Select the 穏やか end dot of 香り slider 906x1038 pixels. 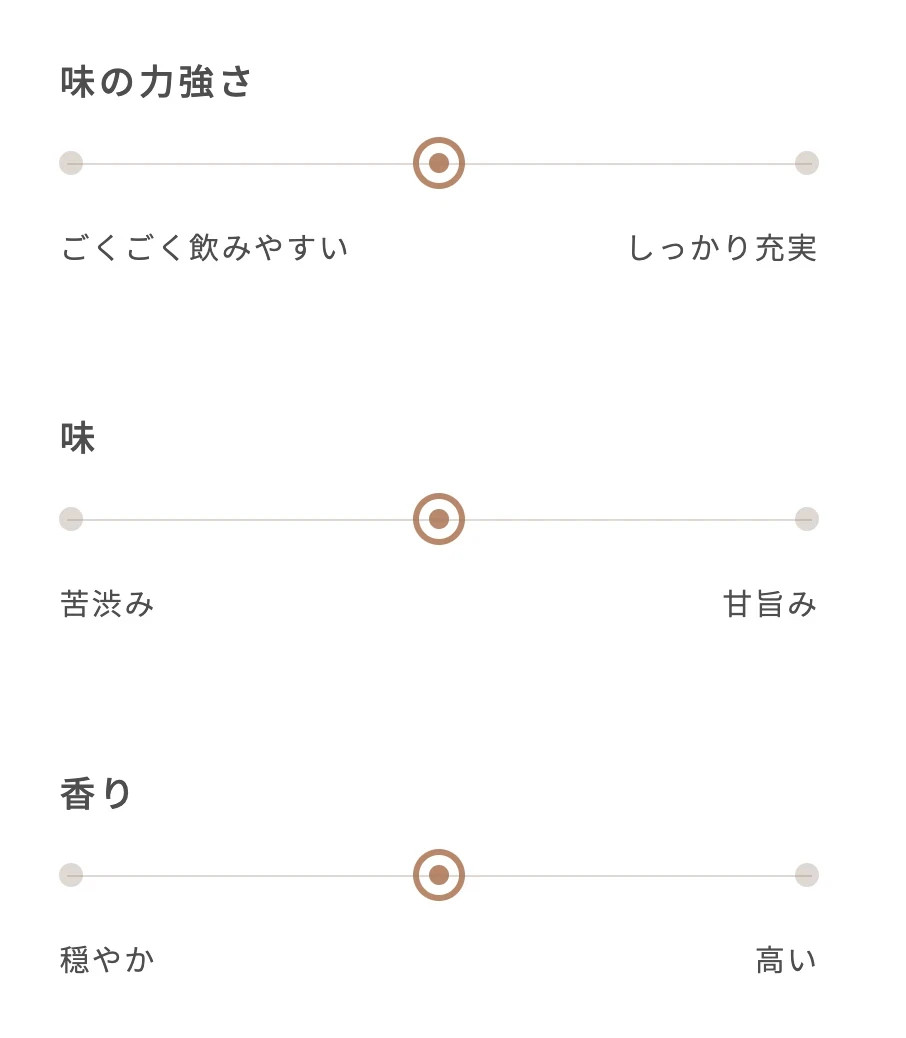(71, 875)
